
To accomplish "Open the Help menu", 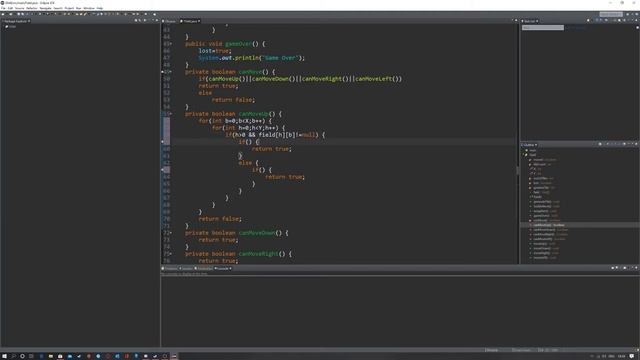I will tap(100, 8).
